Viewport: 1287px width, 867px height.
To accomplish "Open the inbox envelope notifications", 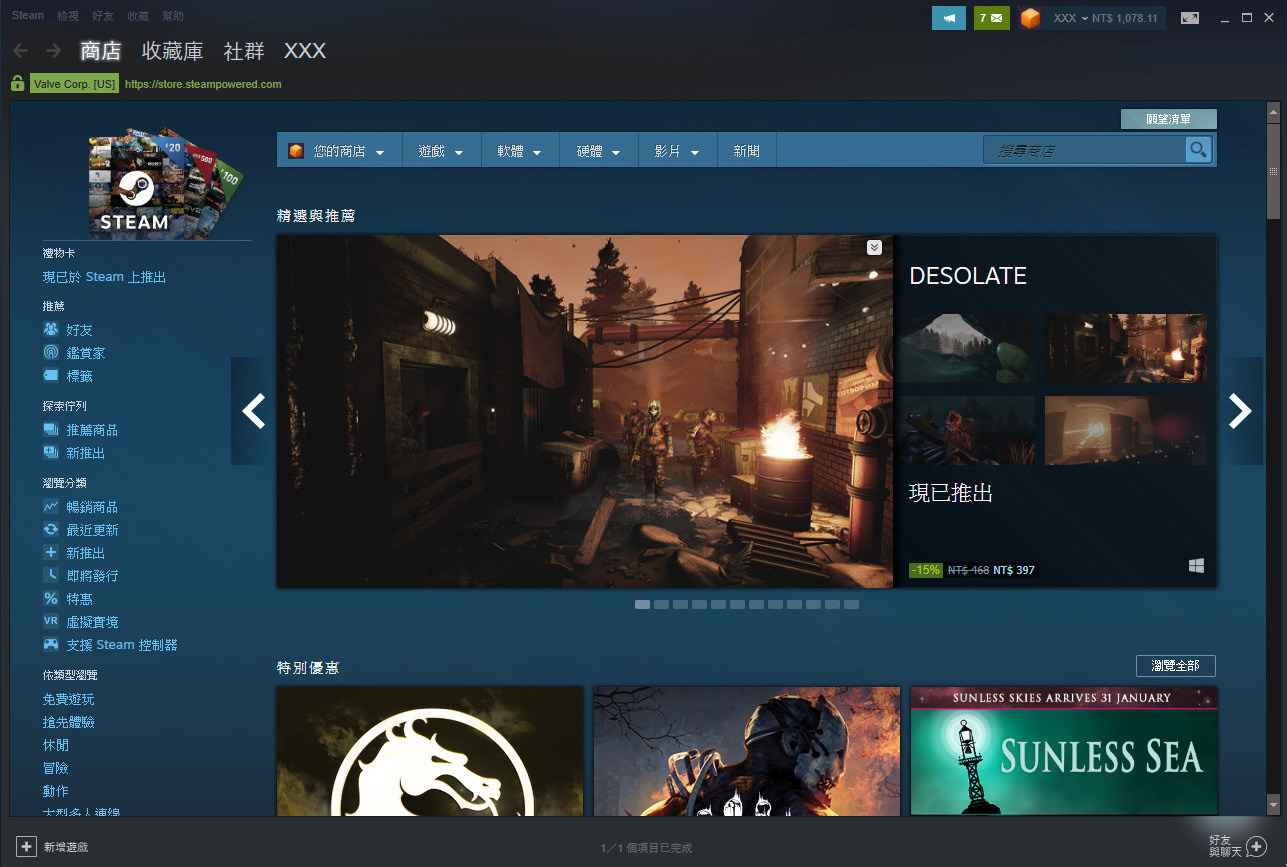I will click(x=991, y=18).
